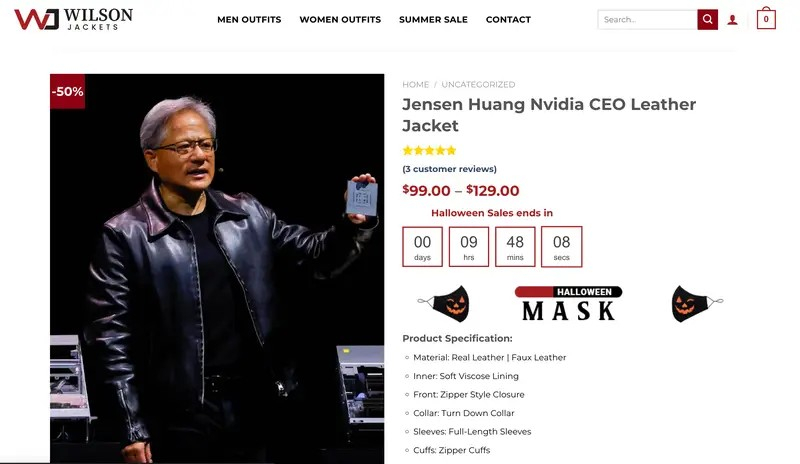Screen dimensions: 800x464
Task: Follow the Home breadcrumb link
Action: tap(415, 85)
